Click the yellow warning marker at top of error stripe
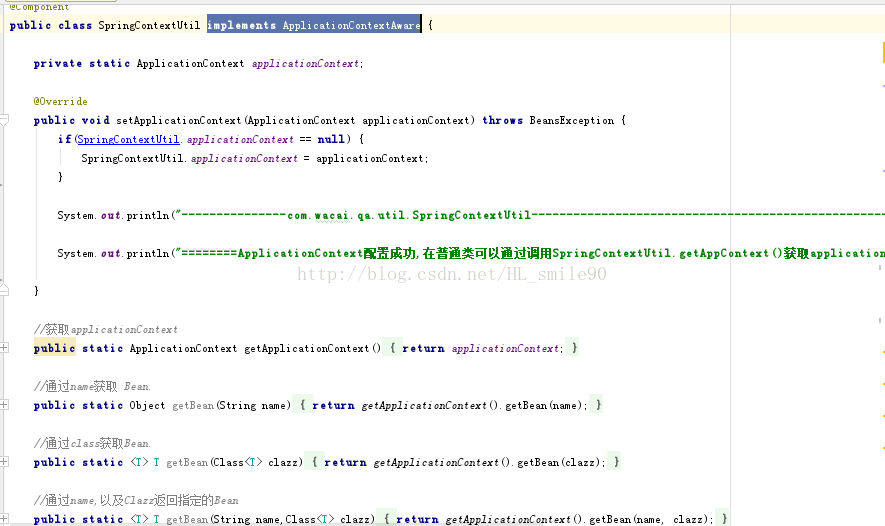The image size is (885, 526). [x=883, y=52]
